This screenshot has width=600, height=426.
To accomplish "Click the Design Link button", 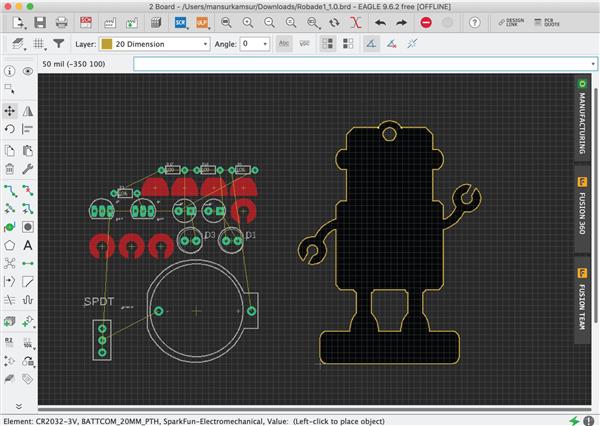I will [510, 22].
